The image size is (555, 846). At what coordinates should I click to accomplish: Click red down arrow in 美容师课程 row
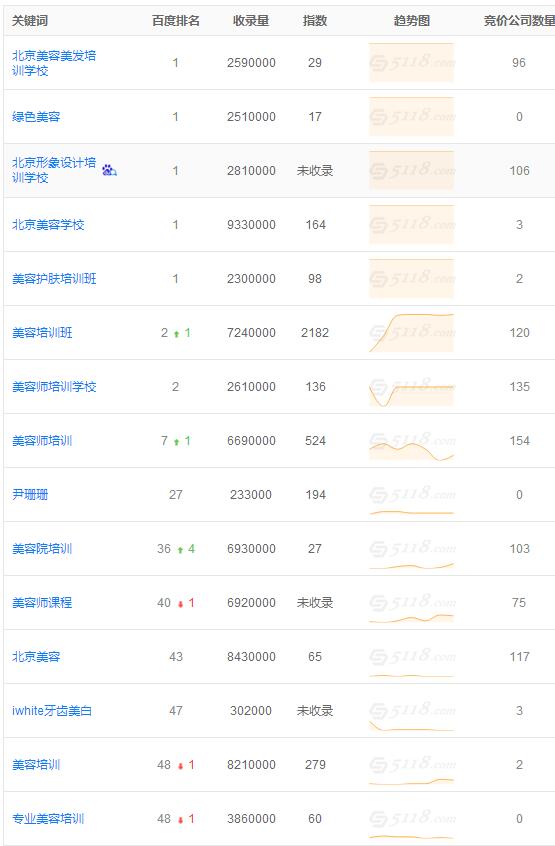180,604
